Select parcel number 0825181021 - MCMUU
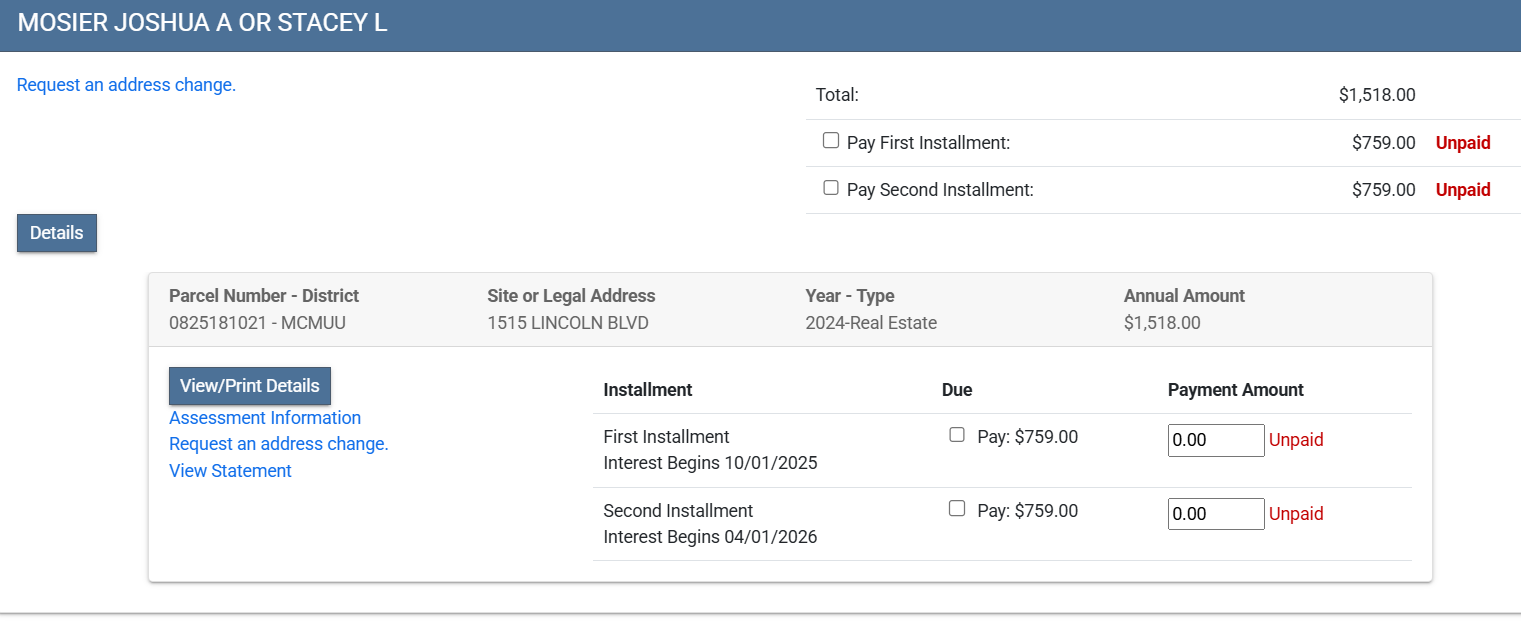1521x626 pixels. pos(258,323)
